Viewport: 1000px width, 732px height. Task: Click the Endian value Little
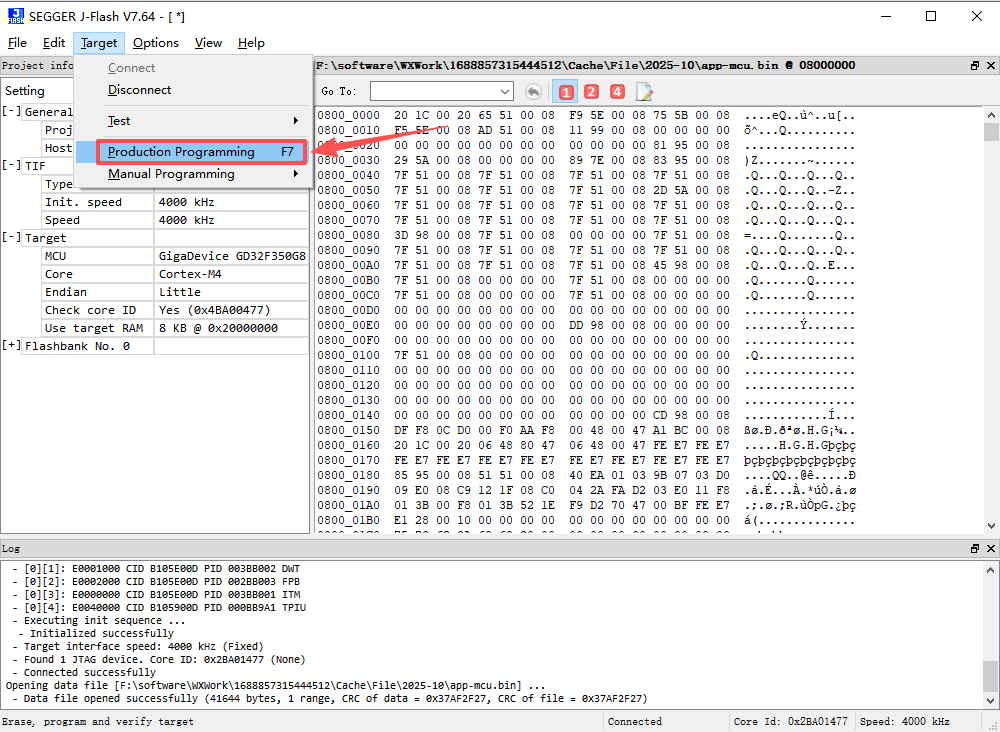click(x=232, y=292)
